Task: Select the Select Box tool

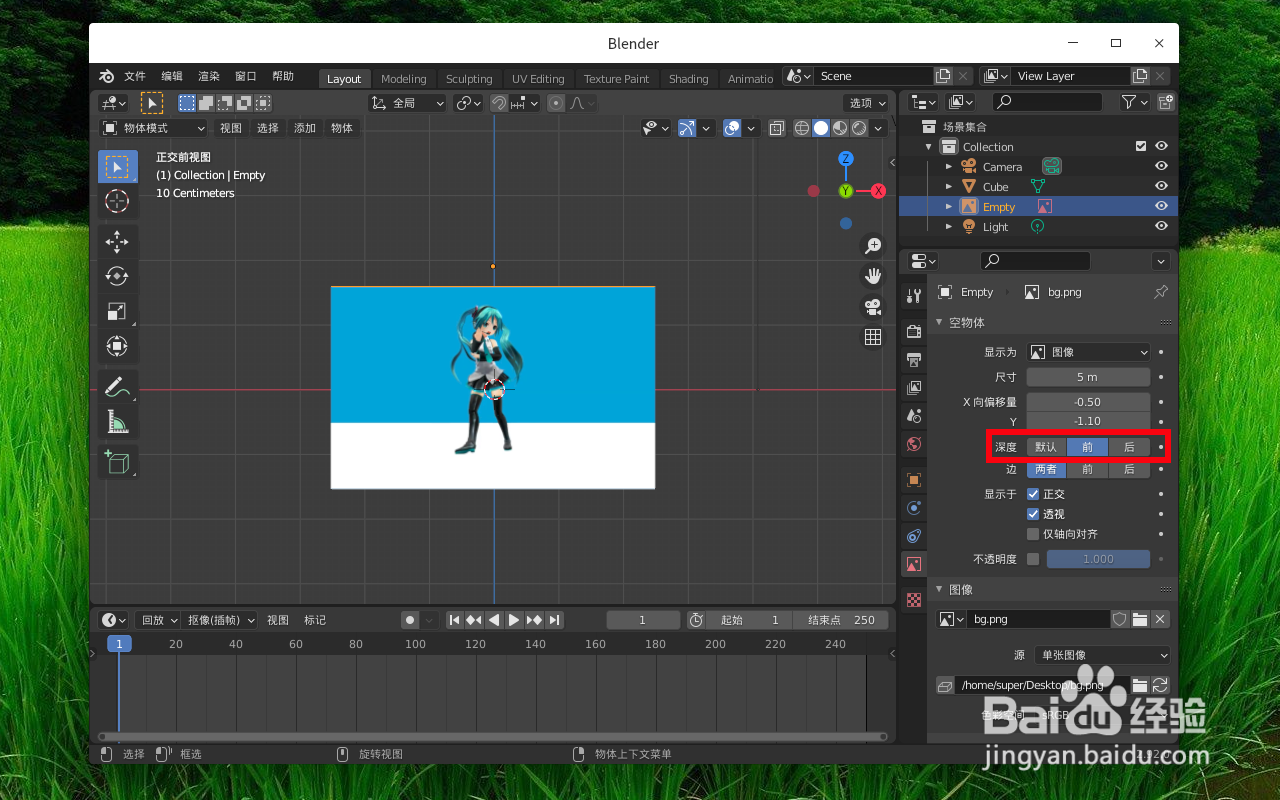Action: tap(117, 166)
